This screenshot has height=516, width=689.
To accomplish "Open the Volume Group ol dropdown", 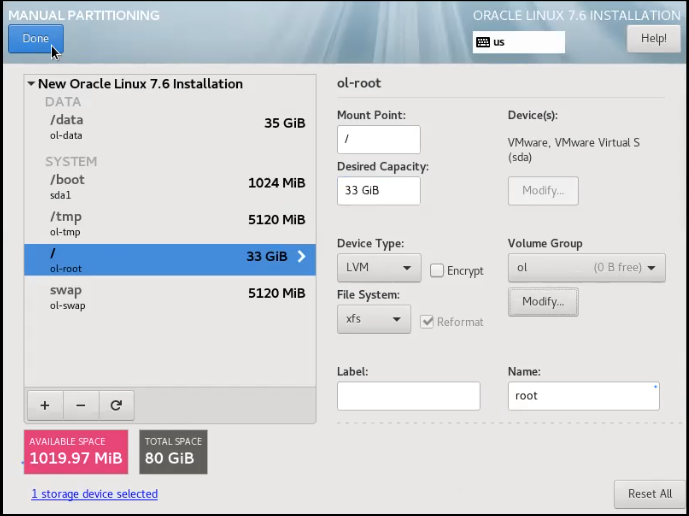I will 587,267.
